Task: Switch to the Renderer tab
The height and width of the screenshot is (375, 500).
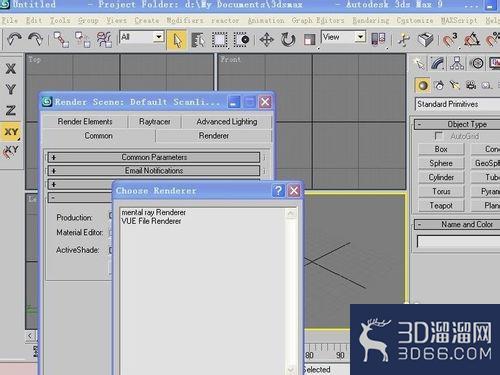Action: click(x=214, y=136)
